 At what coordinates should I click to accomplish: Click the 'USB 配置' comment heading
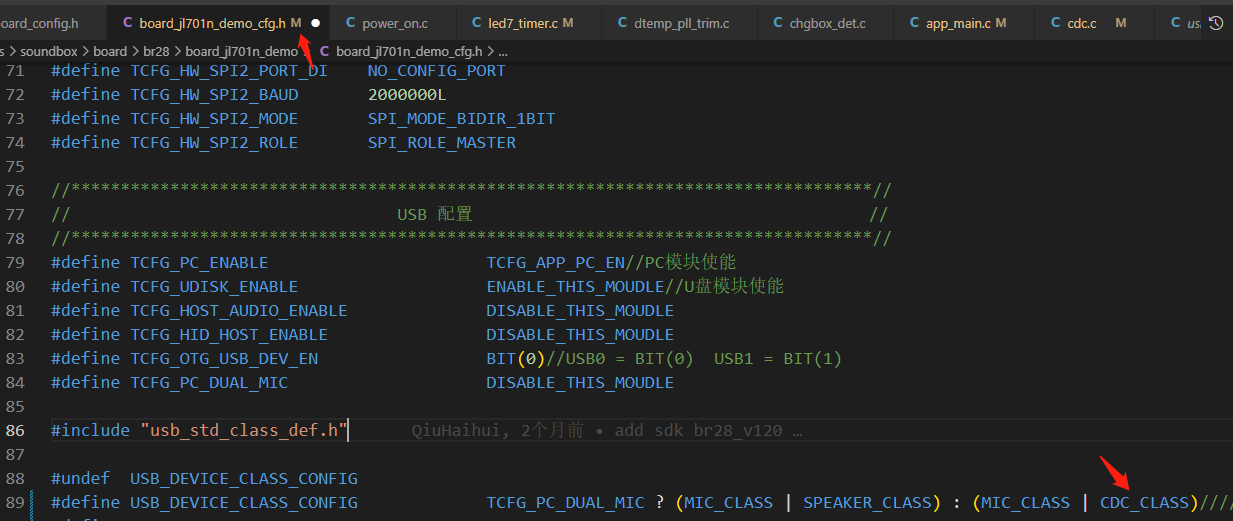(x=435, y=214)
